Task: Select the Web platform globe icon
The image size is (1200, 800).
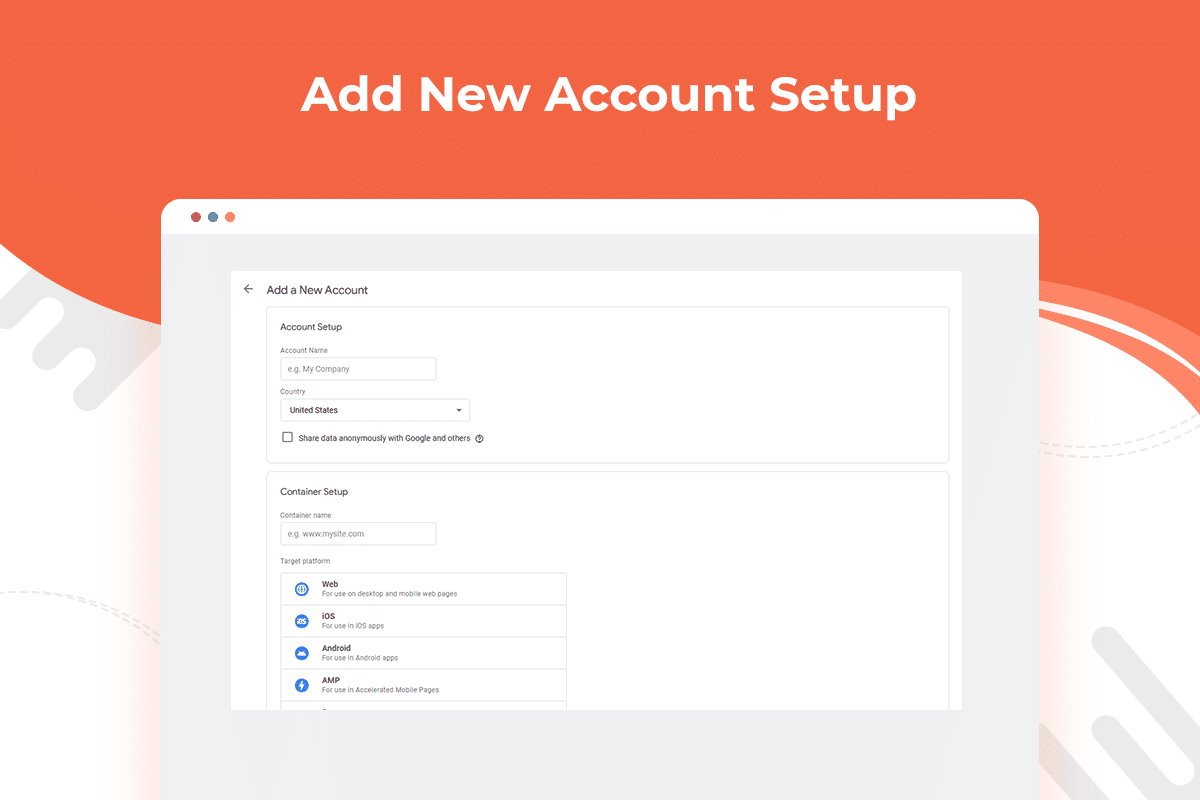Action: pos(301,588)
